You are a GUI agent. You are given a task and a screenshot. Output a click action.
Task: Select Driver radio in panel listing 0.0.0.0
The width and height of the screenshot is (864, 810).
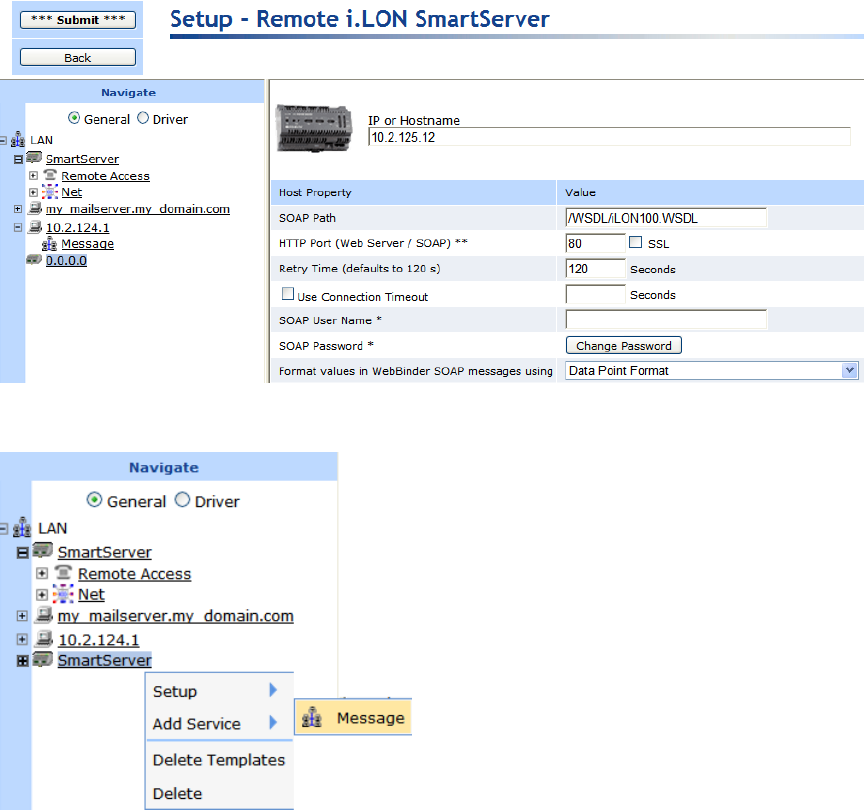(x=143, y=118)
